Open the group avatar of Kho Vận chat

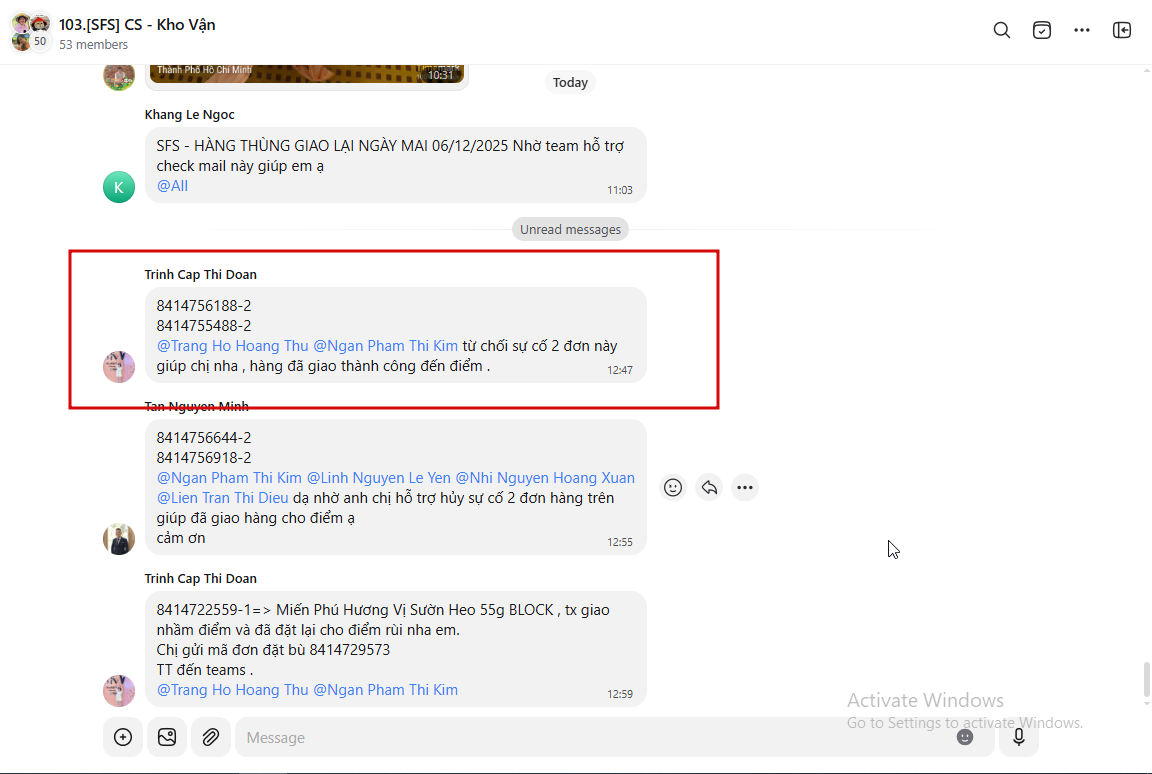click(x=31, y=32)
